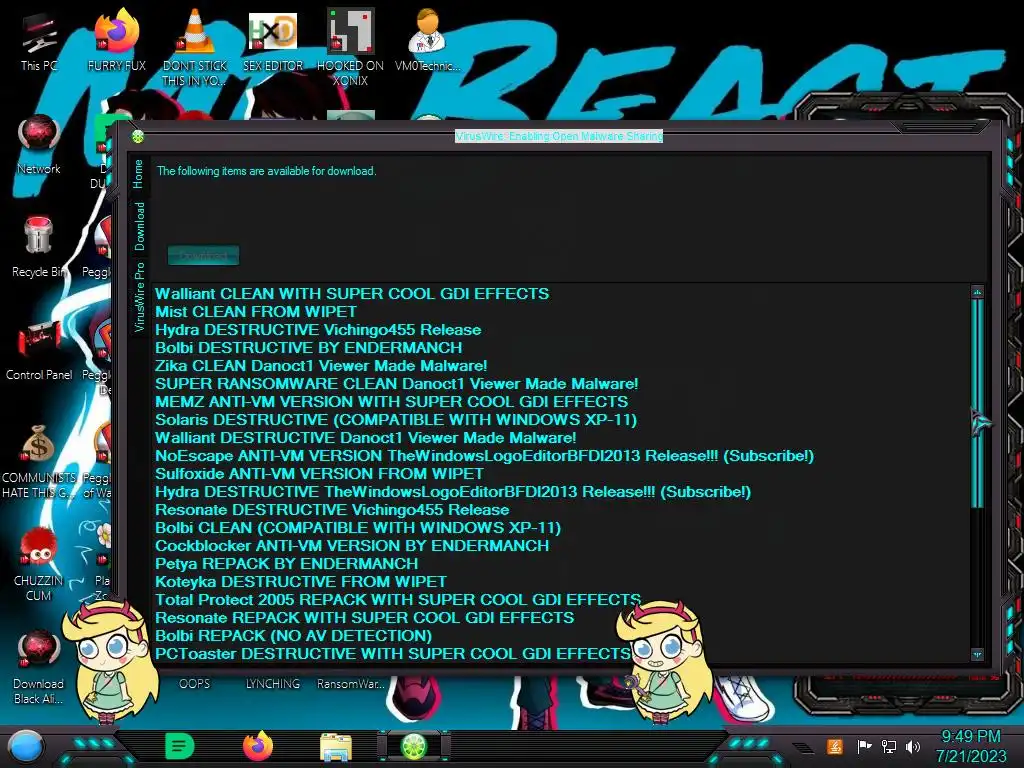The height and width of the screenshot is (768, 1024).
Task: Click the lime icon in VirusWire title bar
Action: click(x=138, y=136)
